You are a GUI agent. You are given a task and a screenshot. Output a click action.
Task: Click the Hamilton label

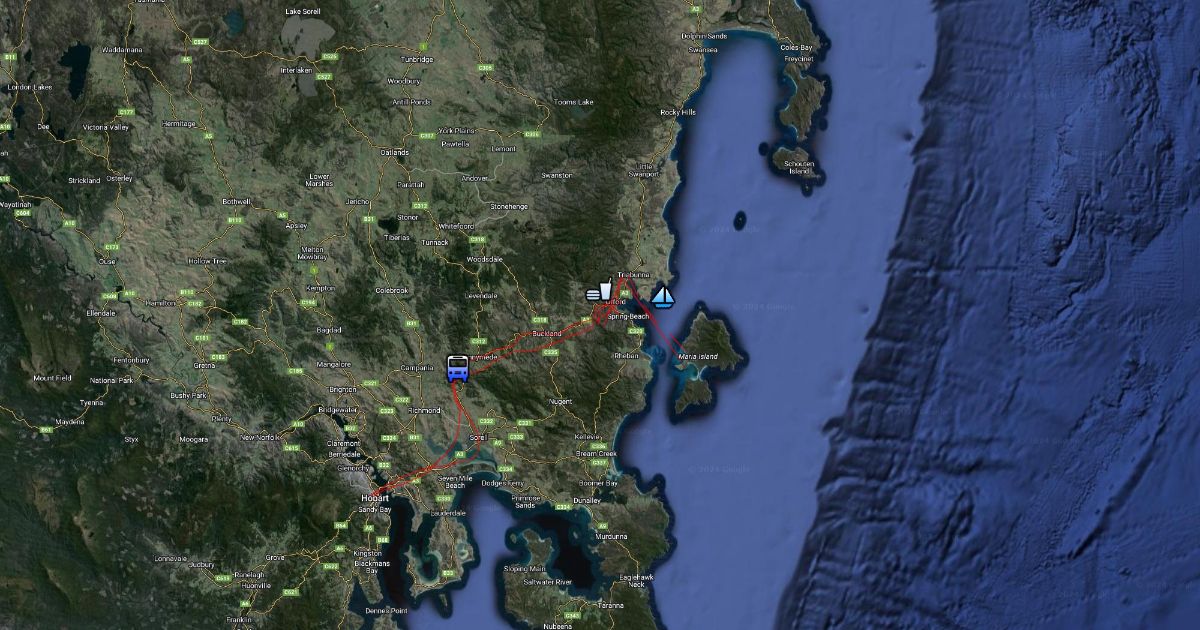pyautogui.click(x=160, y=302)
